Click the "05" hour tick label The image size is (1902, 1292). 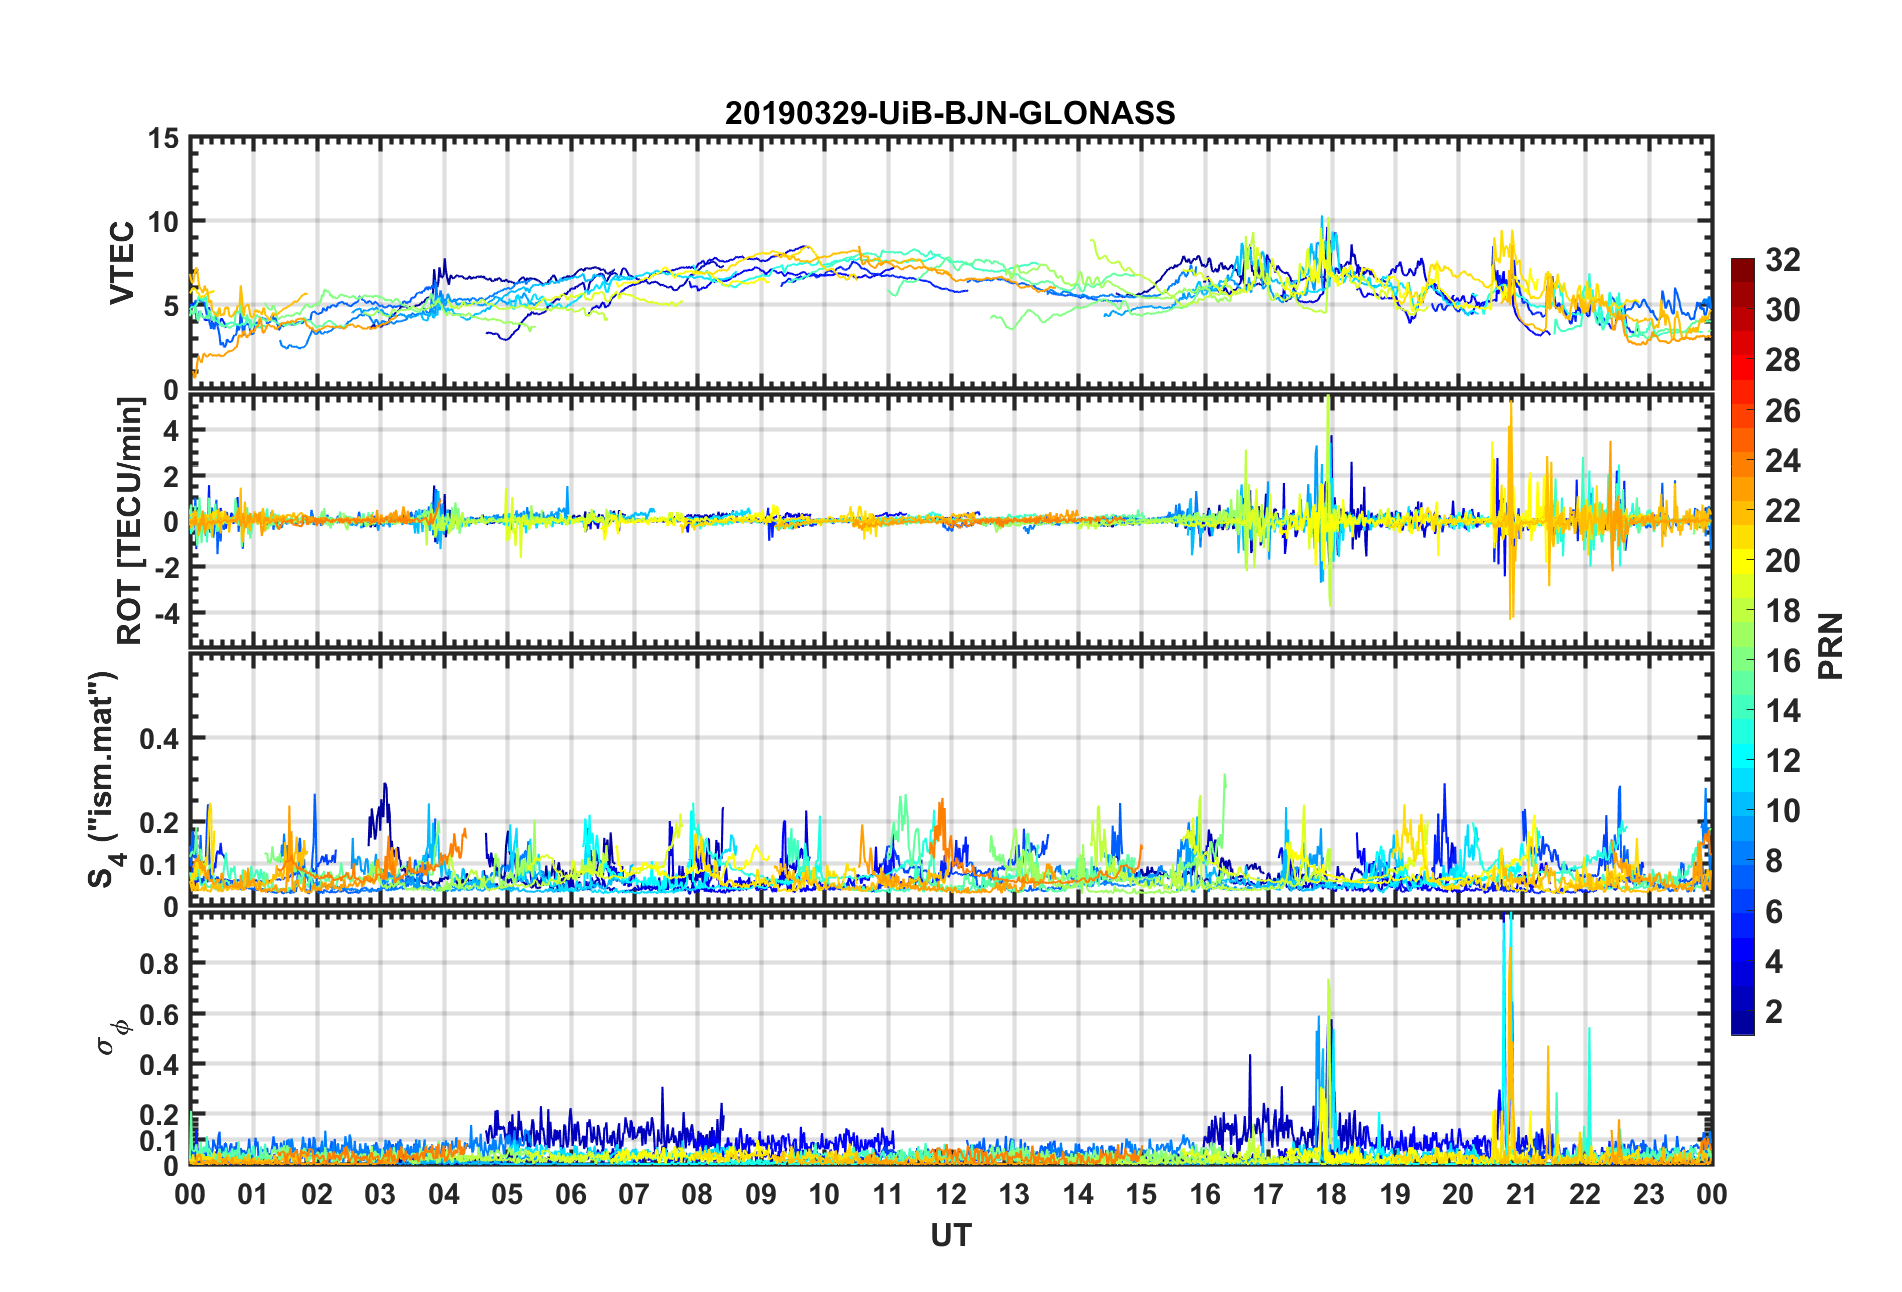(x=507, y=1194)
